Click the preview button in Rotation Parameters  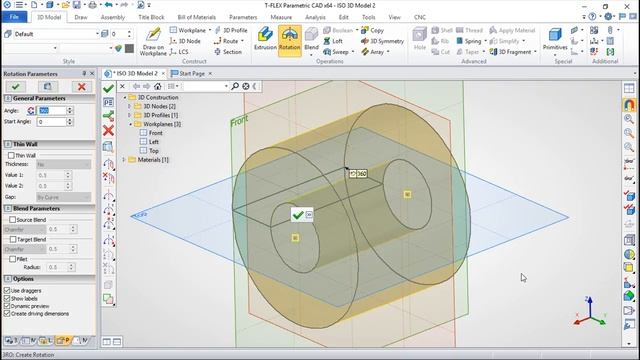click(48, 87)
